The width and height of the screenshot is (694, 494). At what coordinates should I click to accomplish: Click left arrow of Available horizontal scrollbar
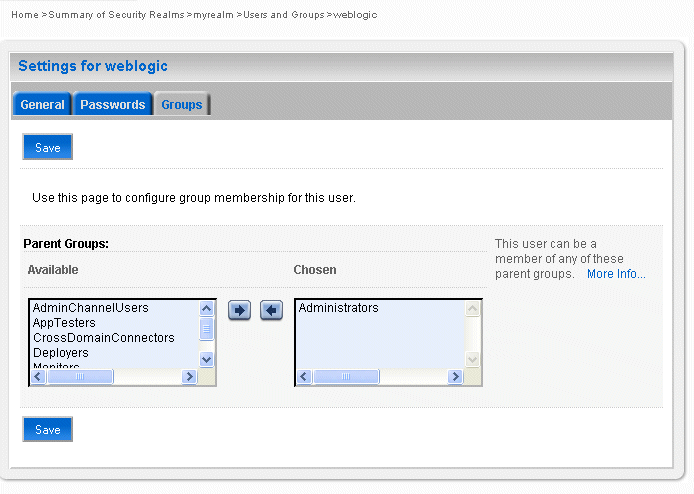pos(38,377)
